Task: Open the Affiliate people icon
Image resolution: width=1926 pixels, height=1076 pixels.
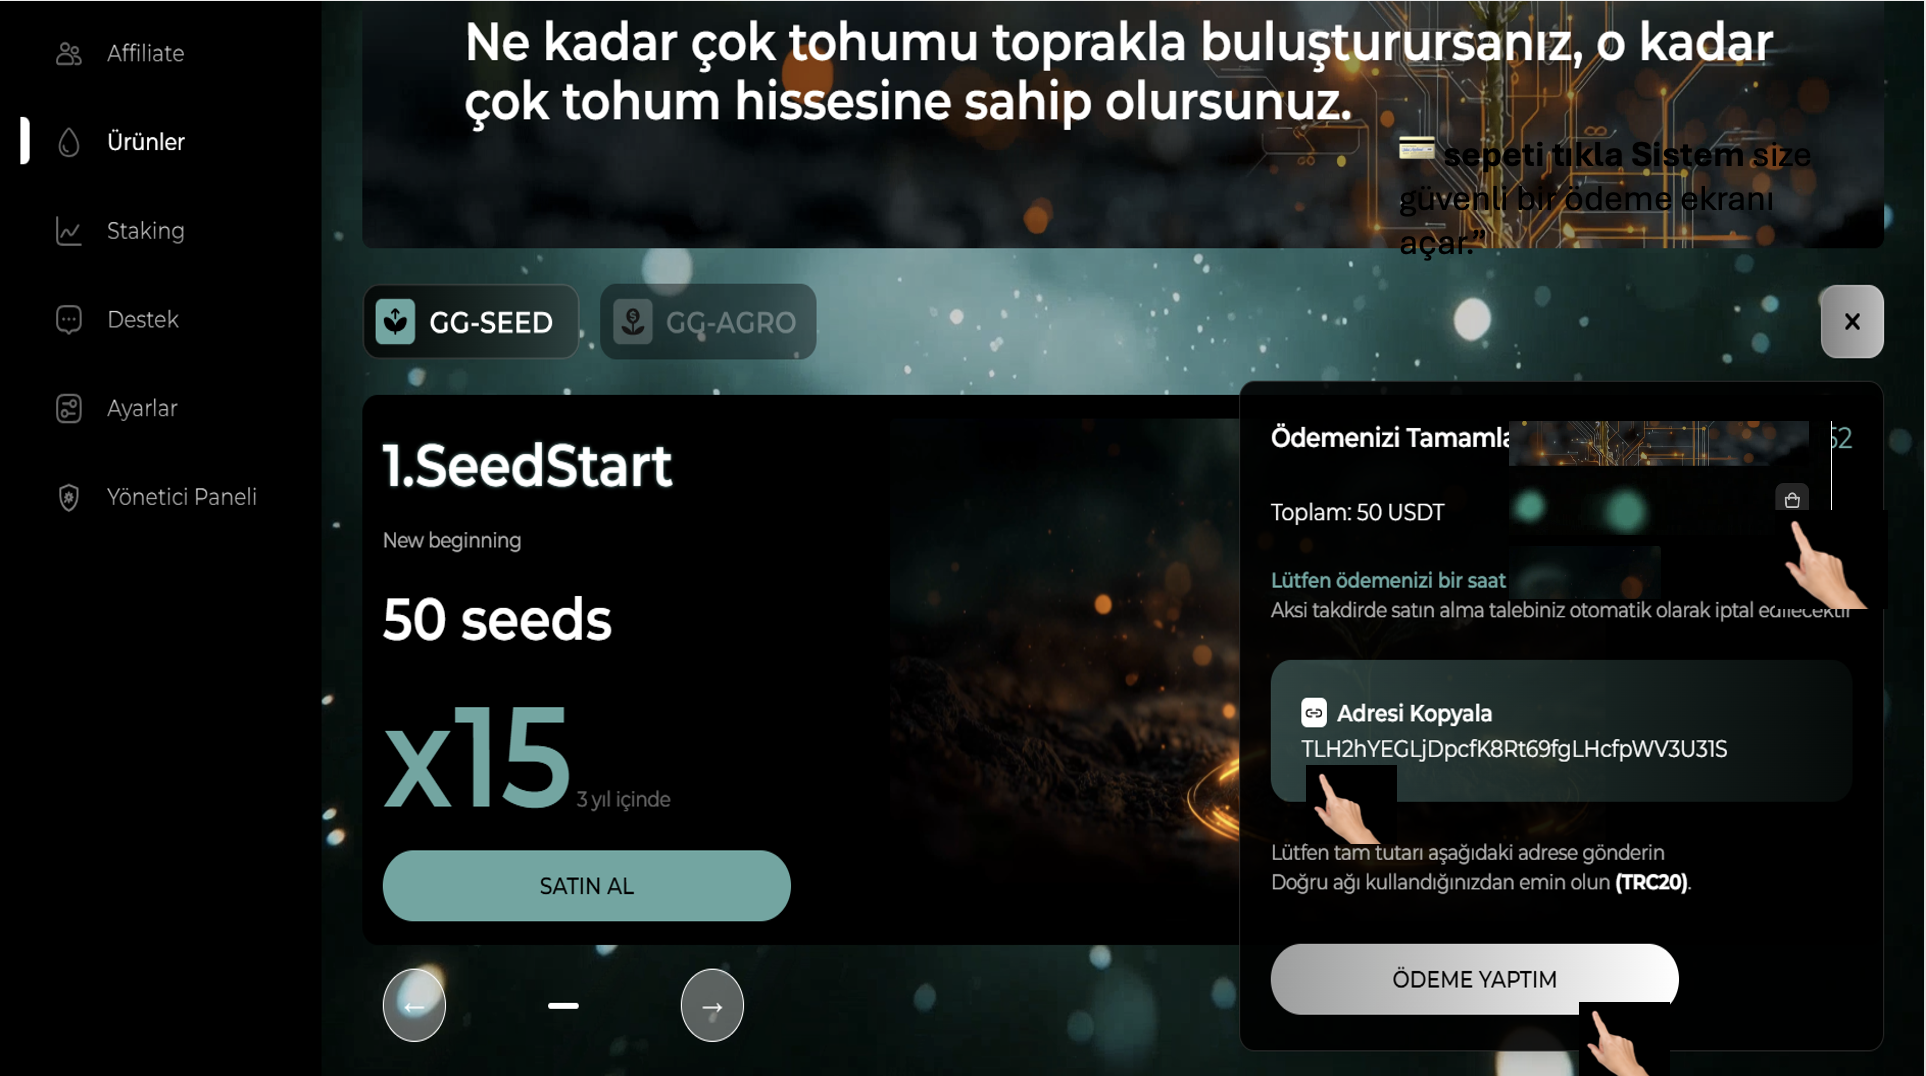Action: pyautogui.click(x=68, y=53)
